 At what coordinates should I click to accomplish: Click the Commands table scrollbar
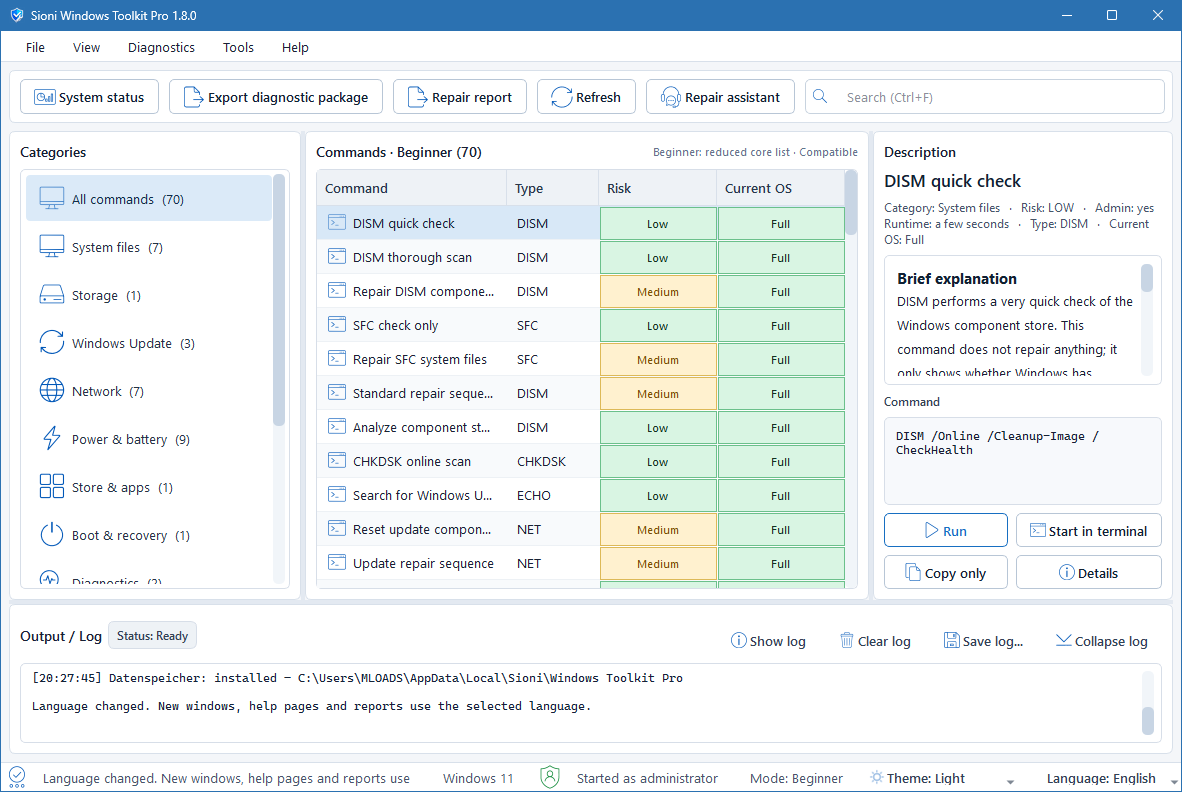(x=851, y=203)
